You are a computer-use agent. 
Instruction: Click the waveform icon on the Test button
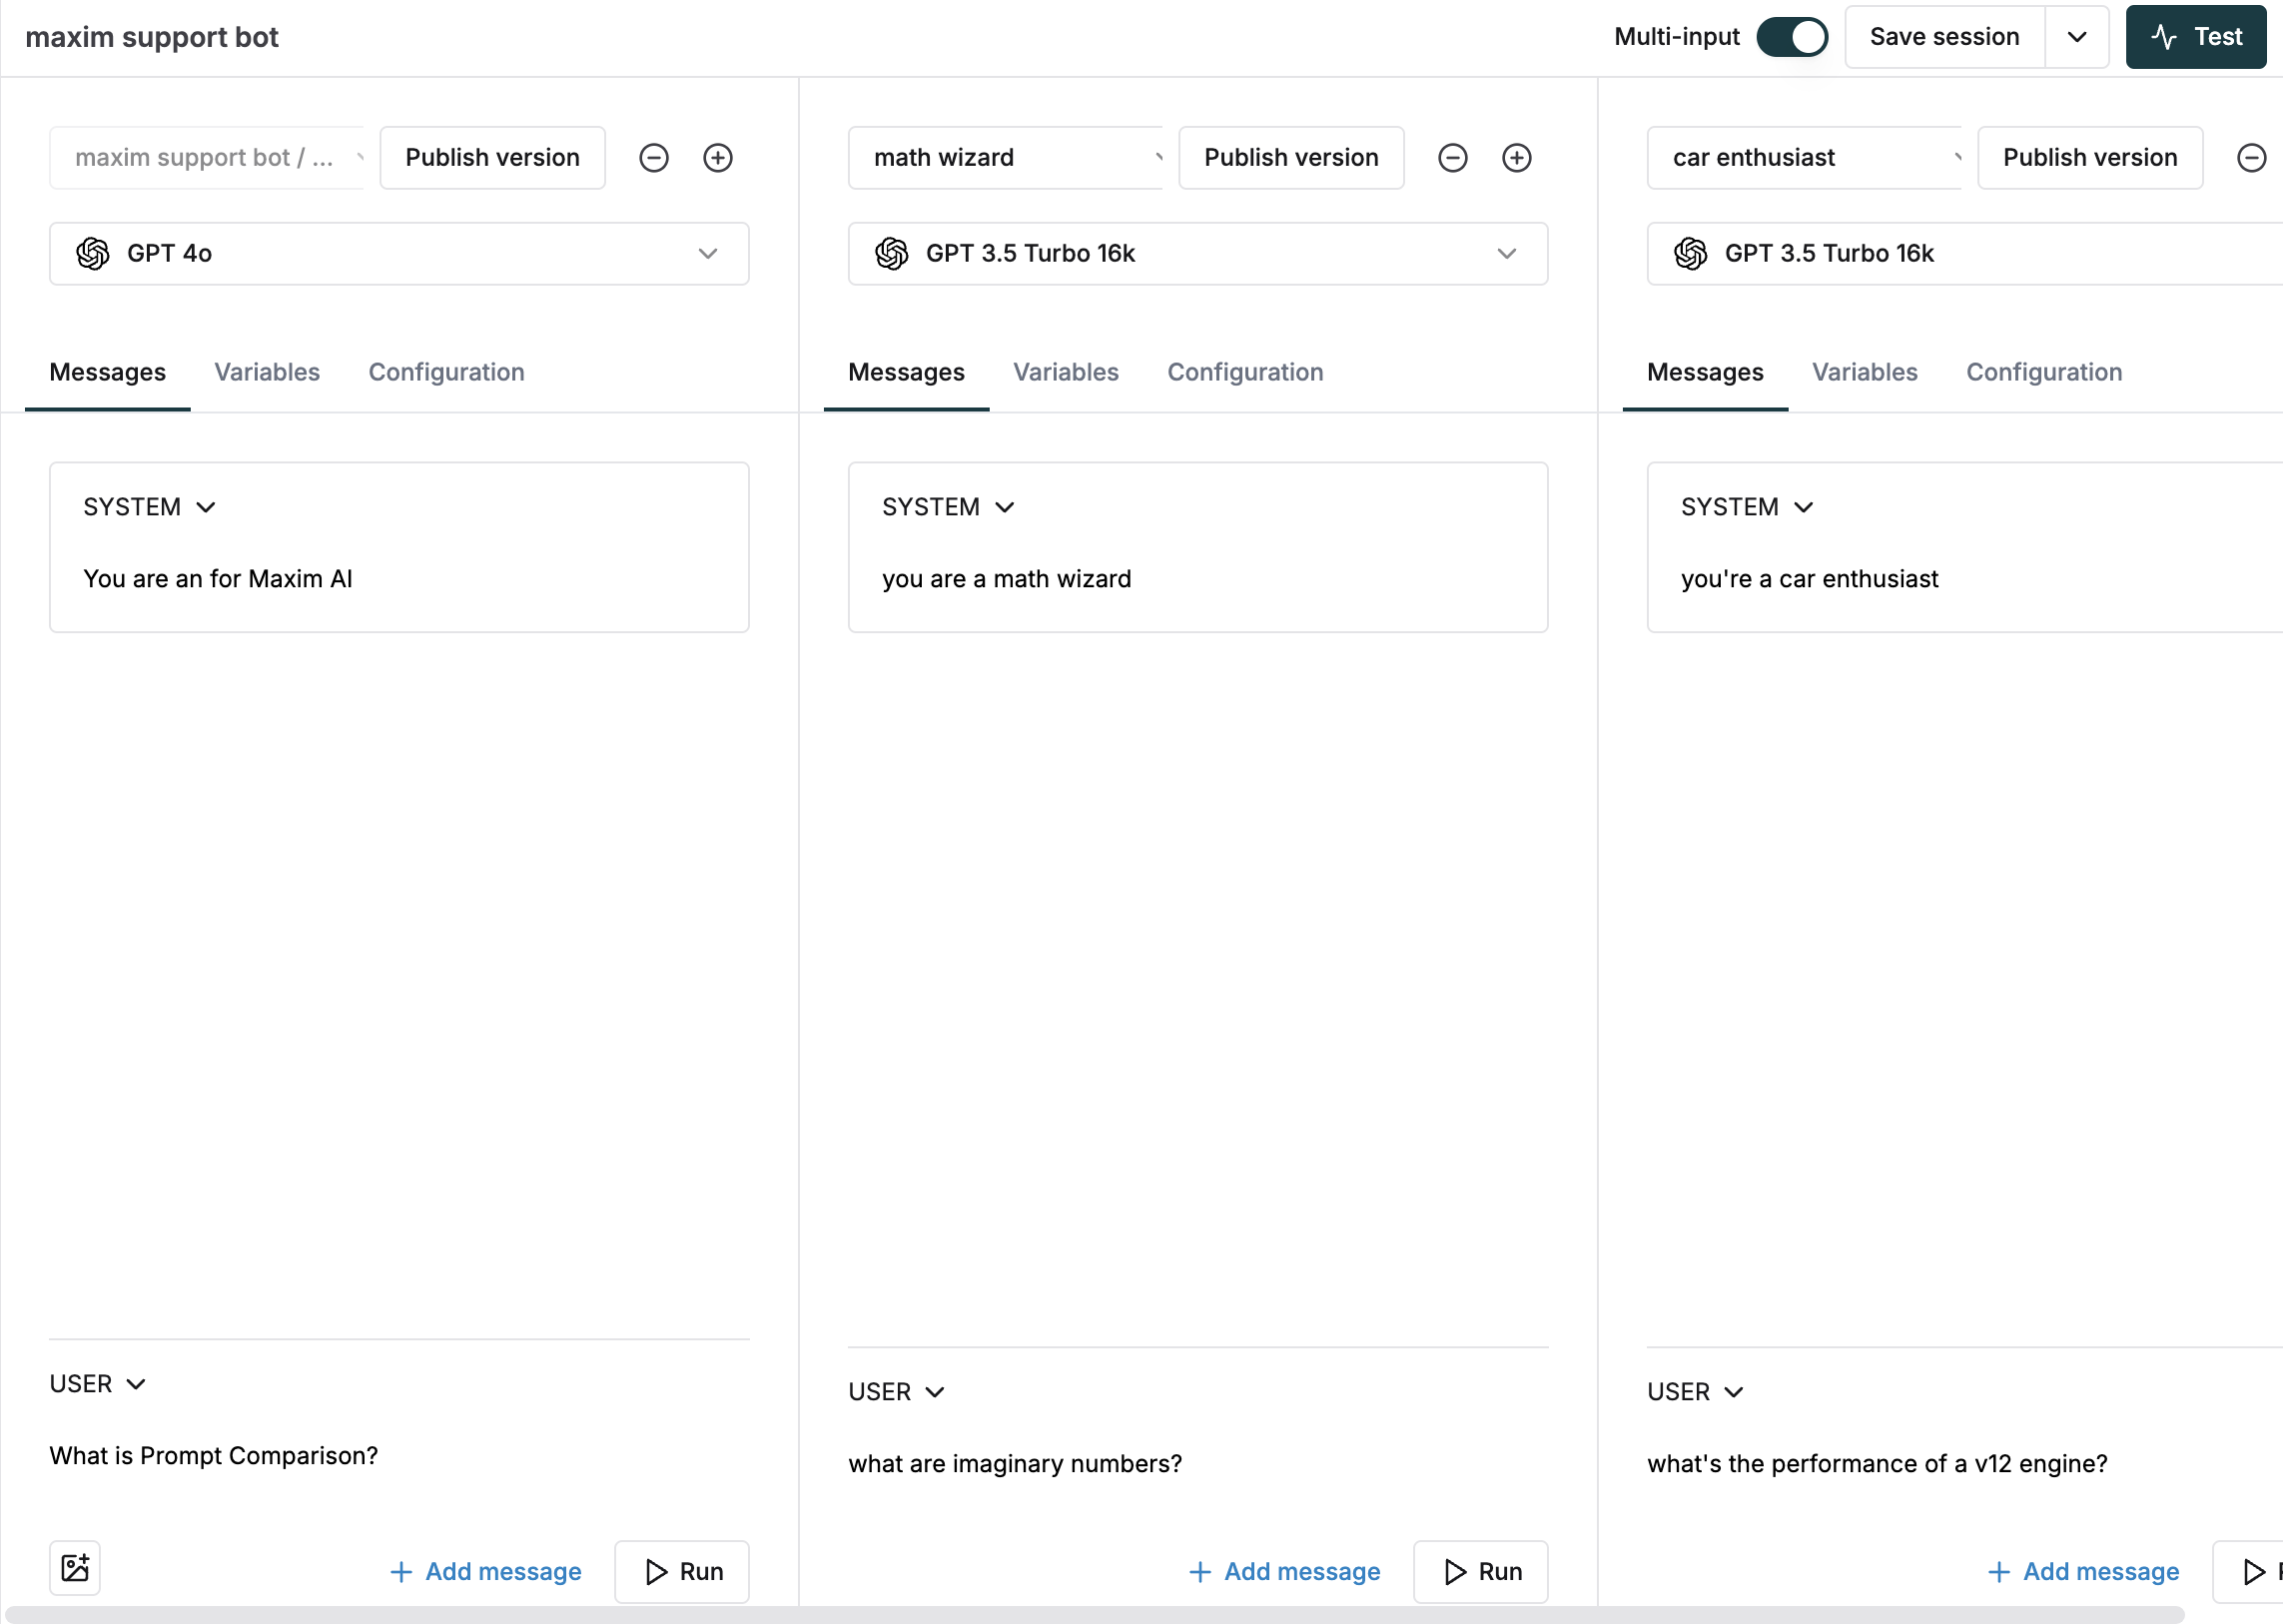tap(2165, 37)
